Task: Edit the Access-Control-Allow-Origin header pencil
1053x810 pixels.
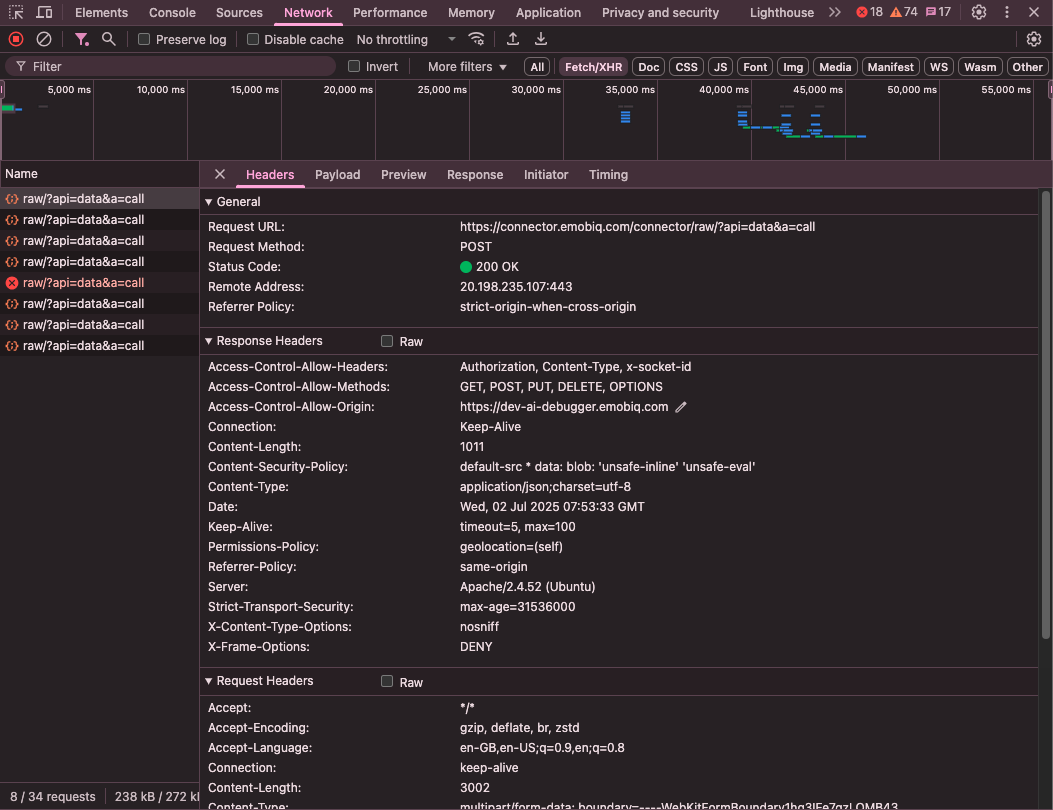Action: pyautogui.click(x=682, y=407)
